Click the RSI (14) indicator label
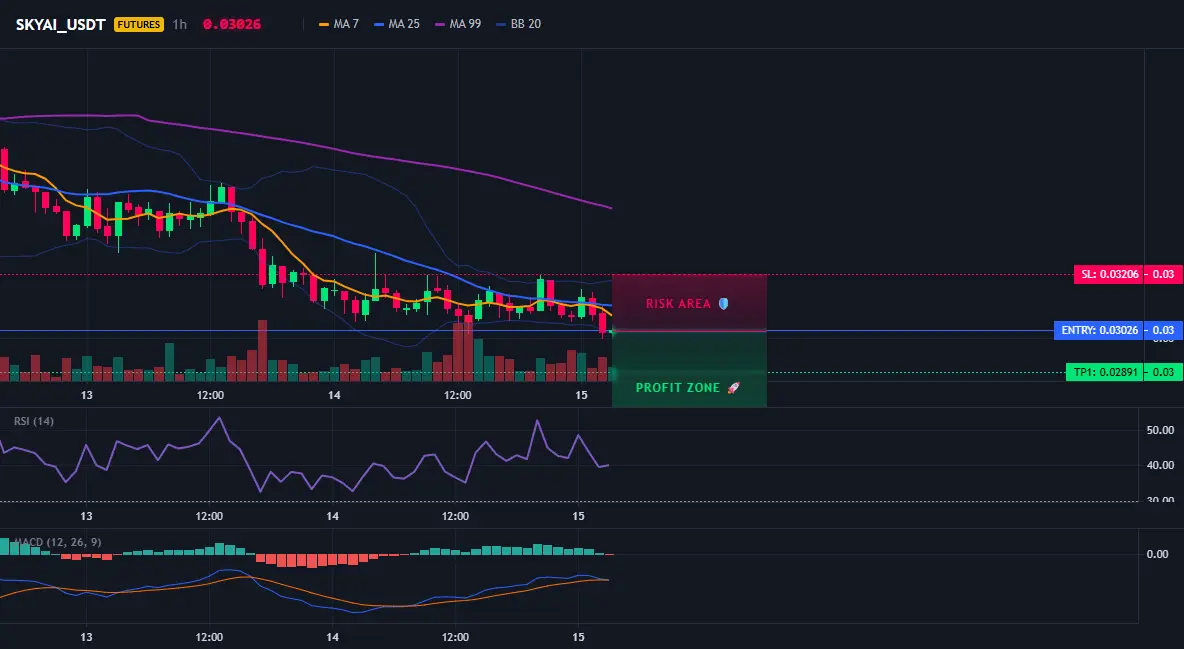The image size is (1184, 649). click(34, 421)
